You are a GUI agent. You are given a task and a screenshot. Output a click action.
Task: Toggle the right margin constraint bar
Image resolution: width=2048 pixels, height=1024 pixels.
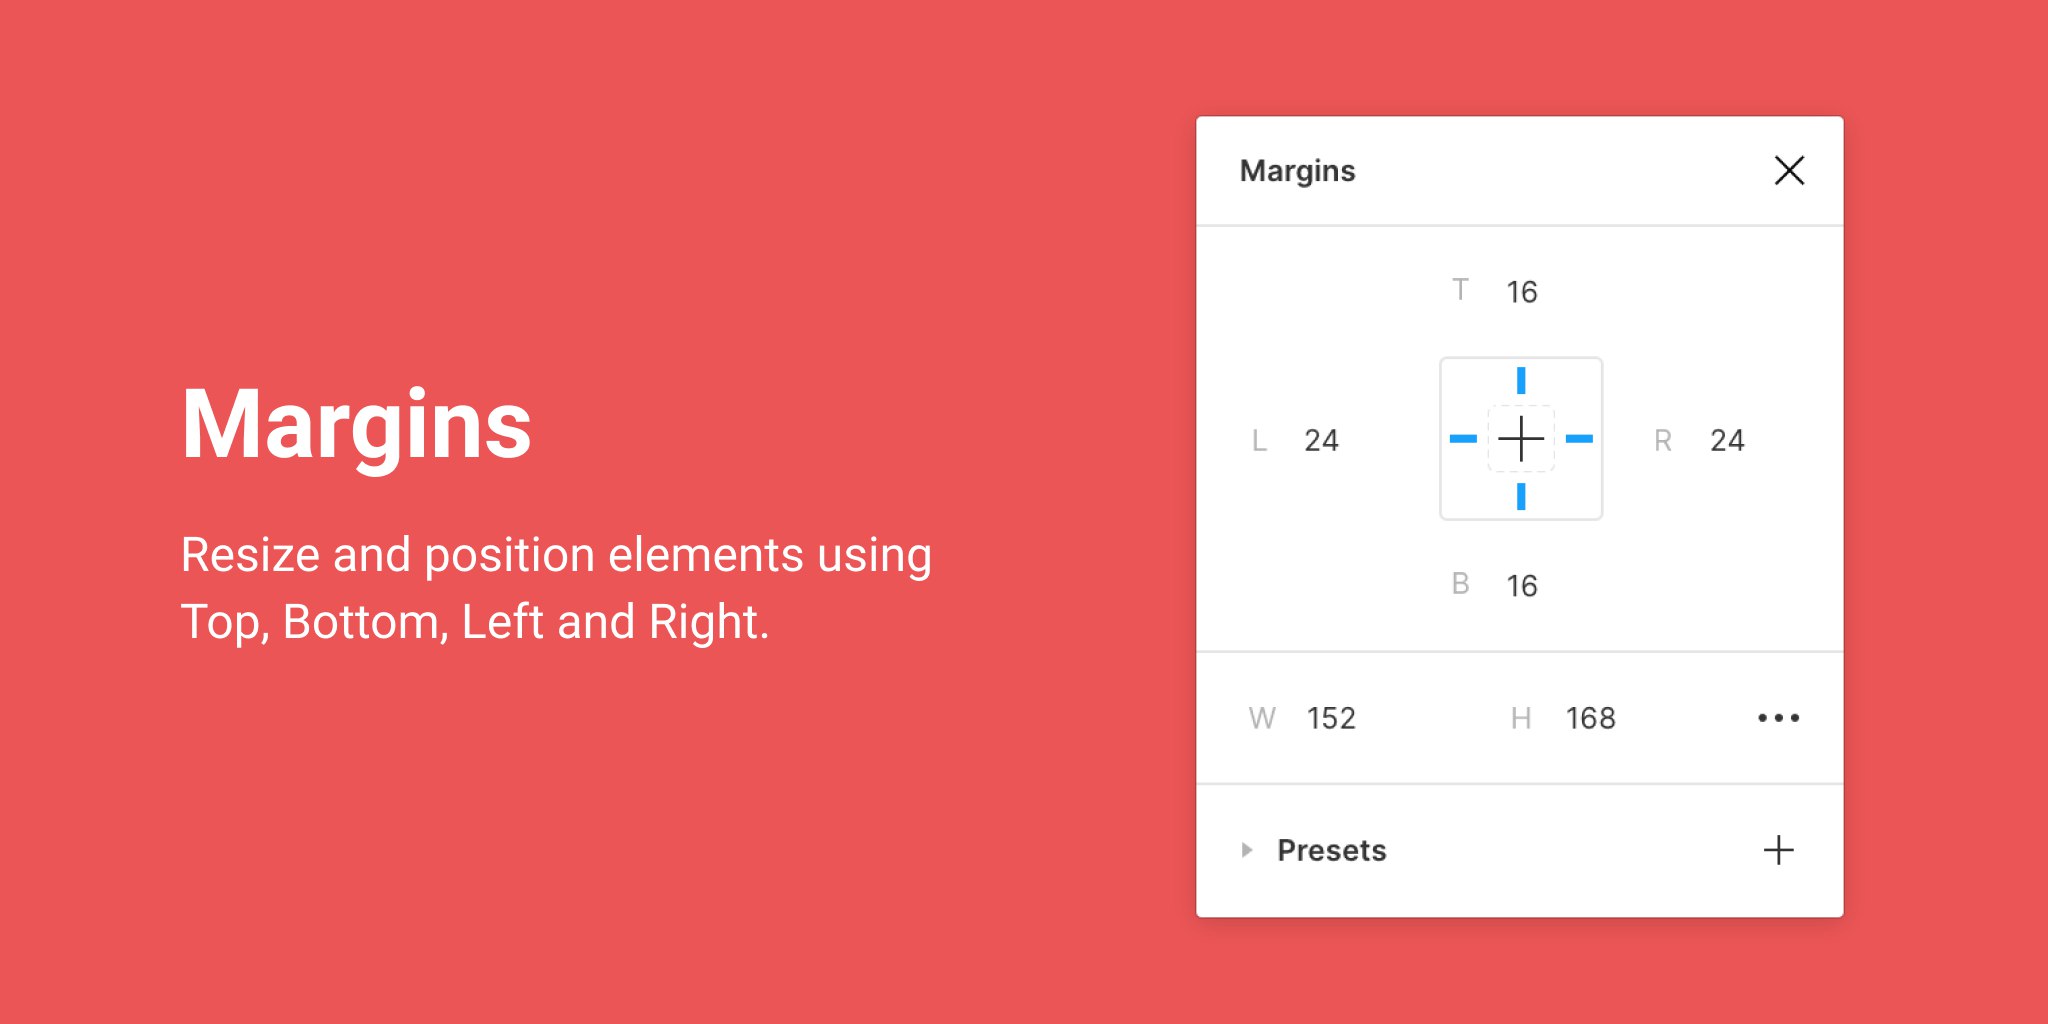coord(1579,439)
